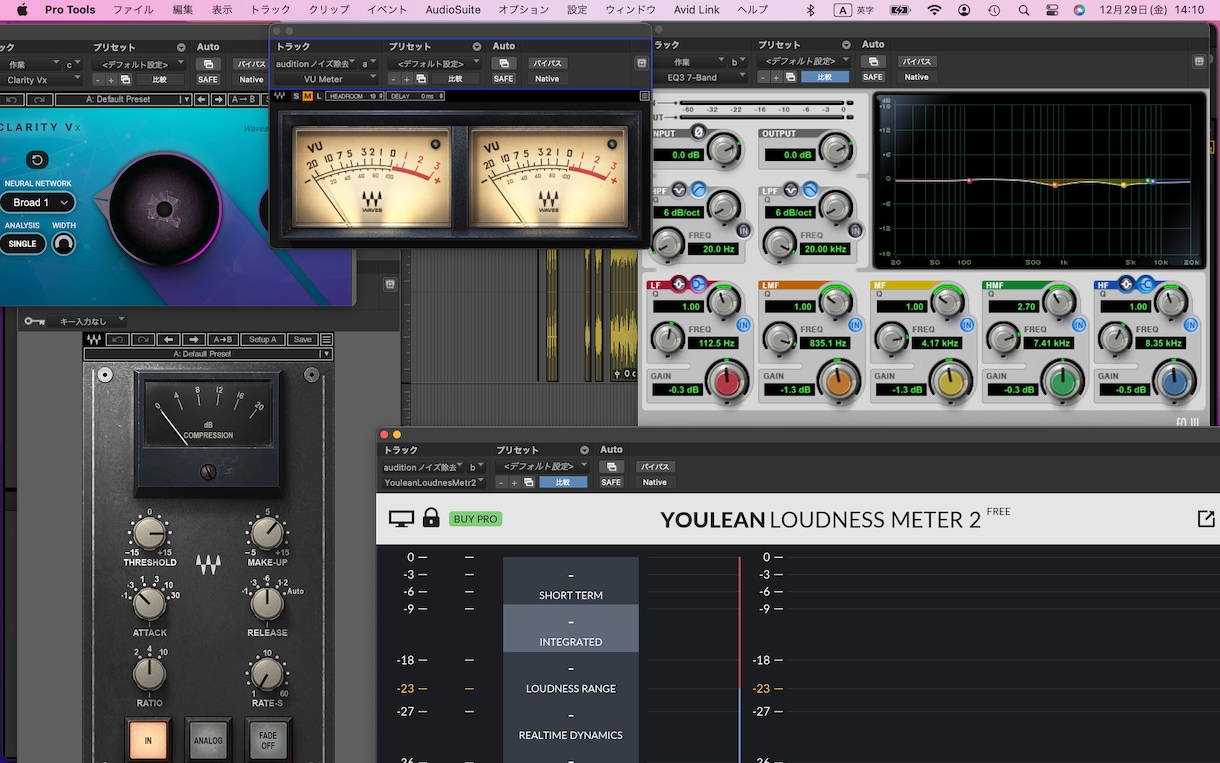This screenshot has height=763, width=1220.
Task: Open the AudioSuite menu
Action: tap(453, 10)
